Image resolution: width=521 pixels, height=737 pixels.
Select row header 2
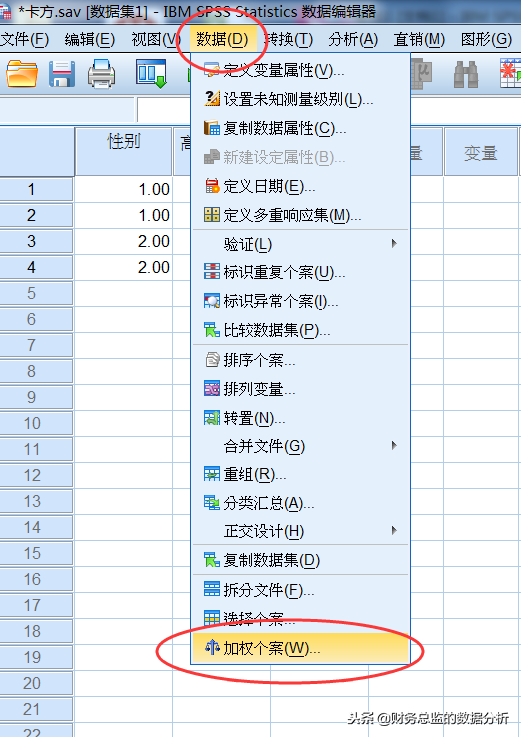pyautogui.click(x=37, y=215)
